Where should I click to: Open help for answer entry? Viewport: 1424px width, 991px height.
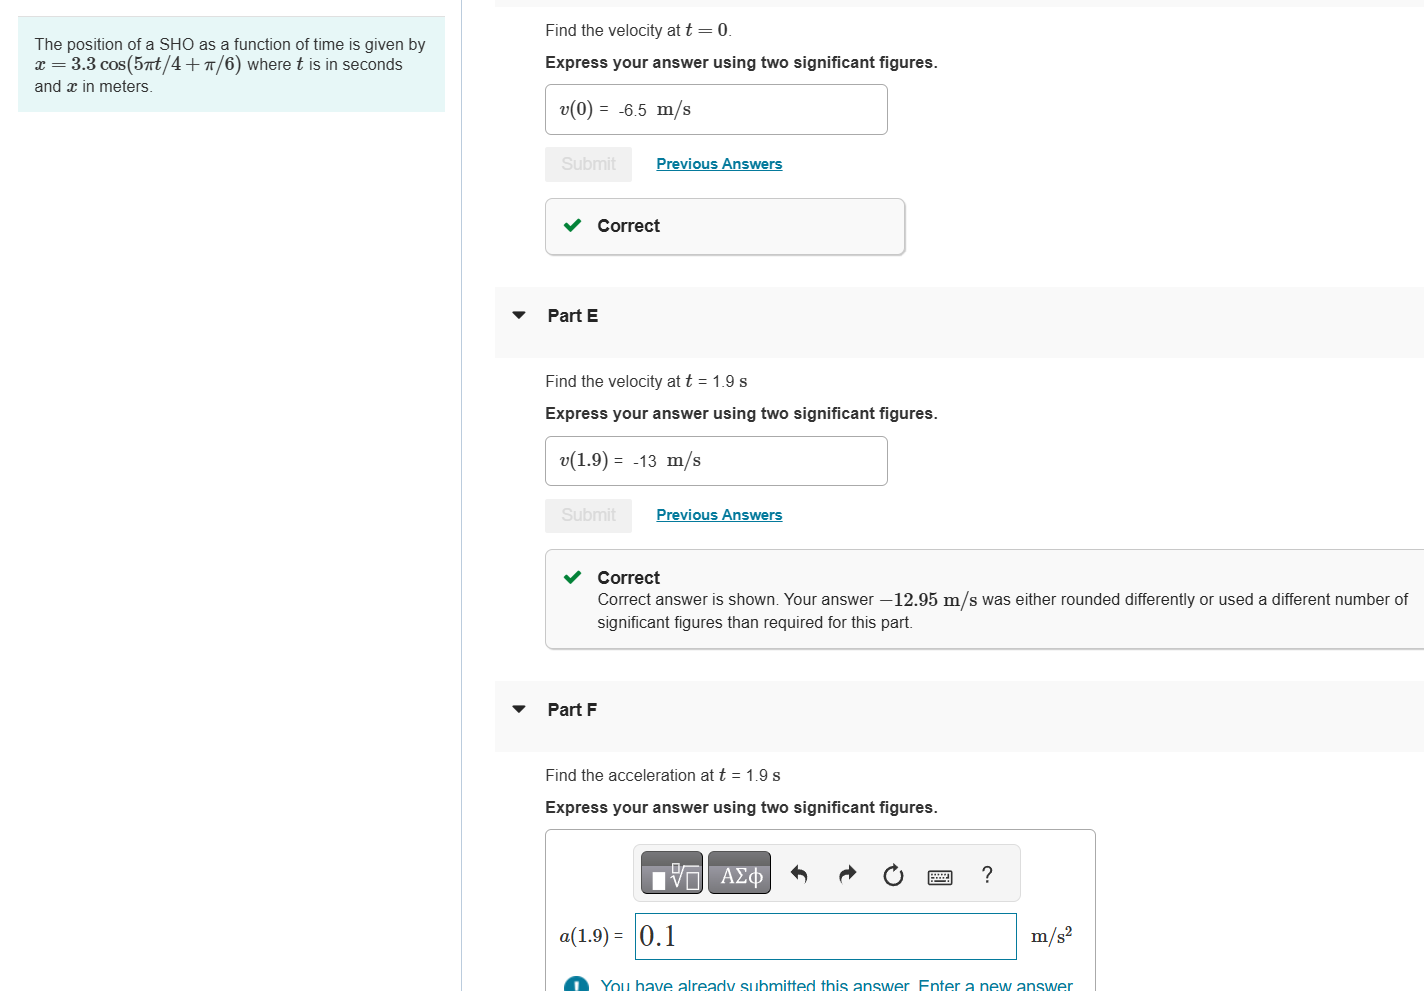coord(987,875)
